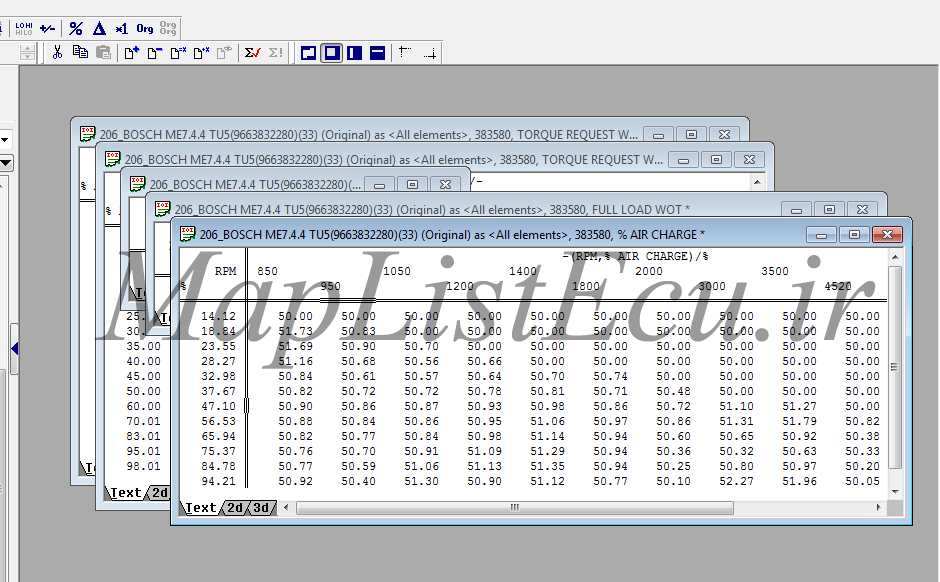Toggle the LOHI/HILO byte order icon
940x582 pixels.
point(24,28)
